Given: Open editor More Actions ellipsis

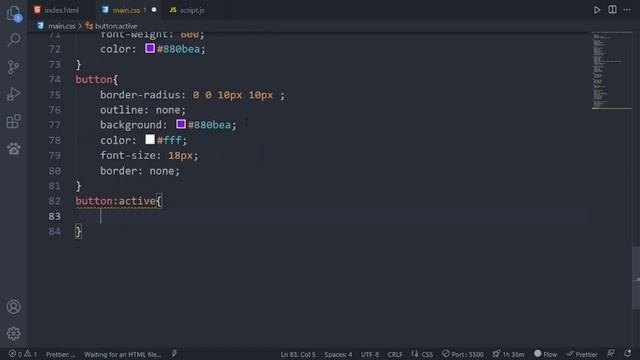Looking at the screenshot, I should (627, 10).
